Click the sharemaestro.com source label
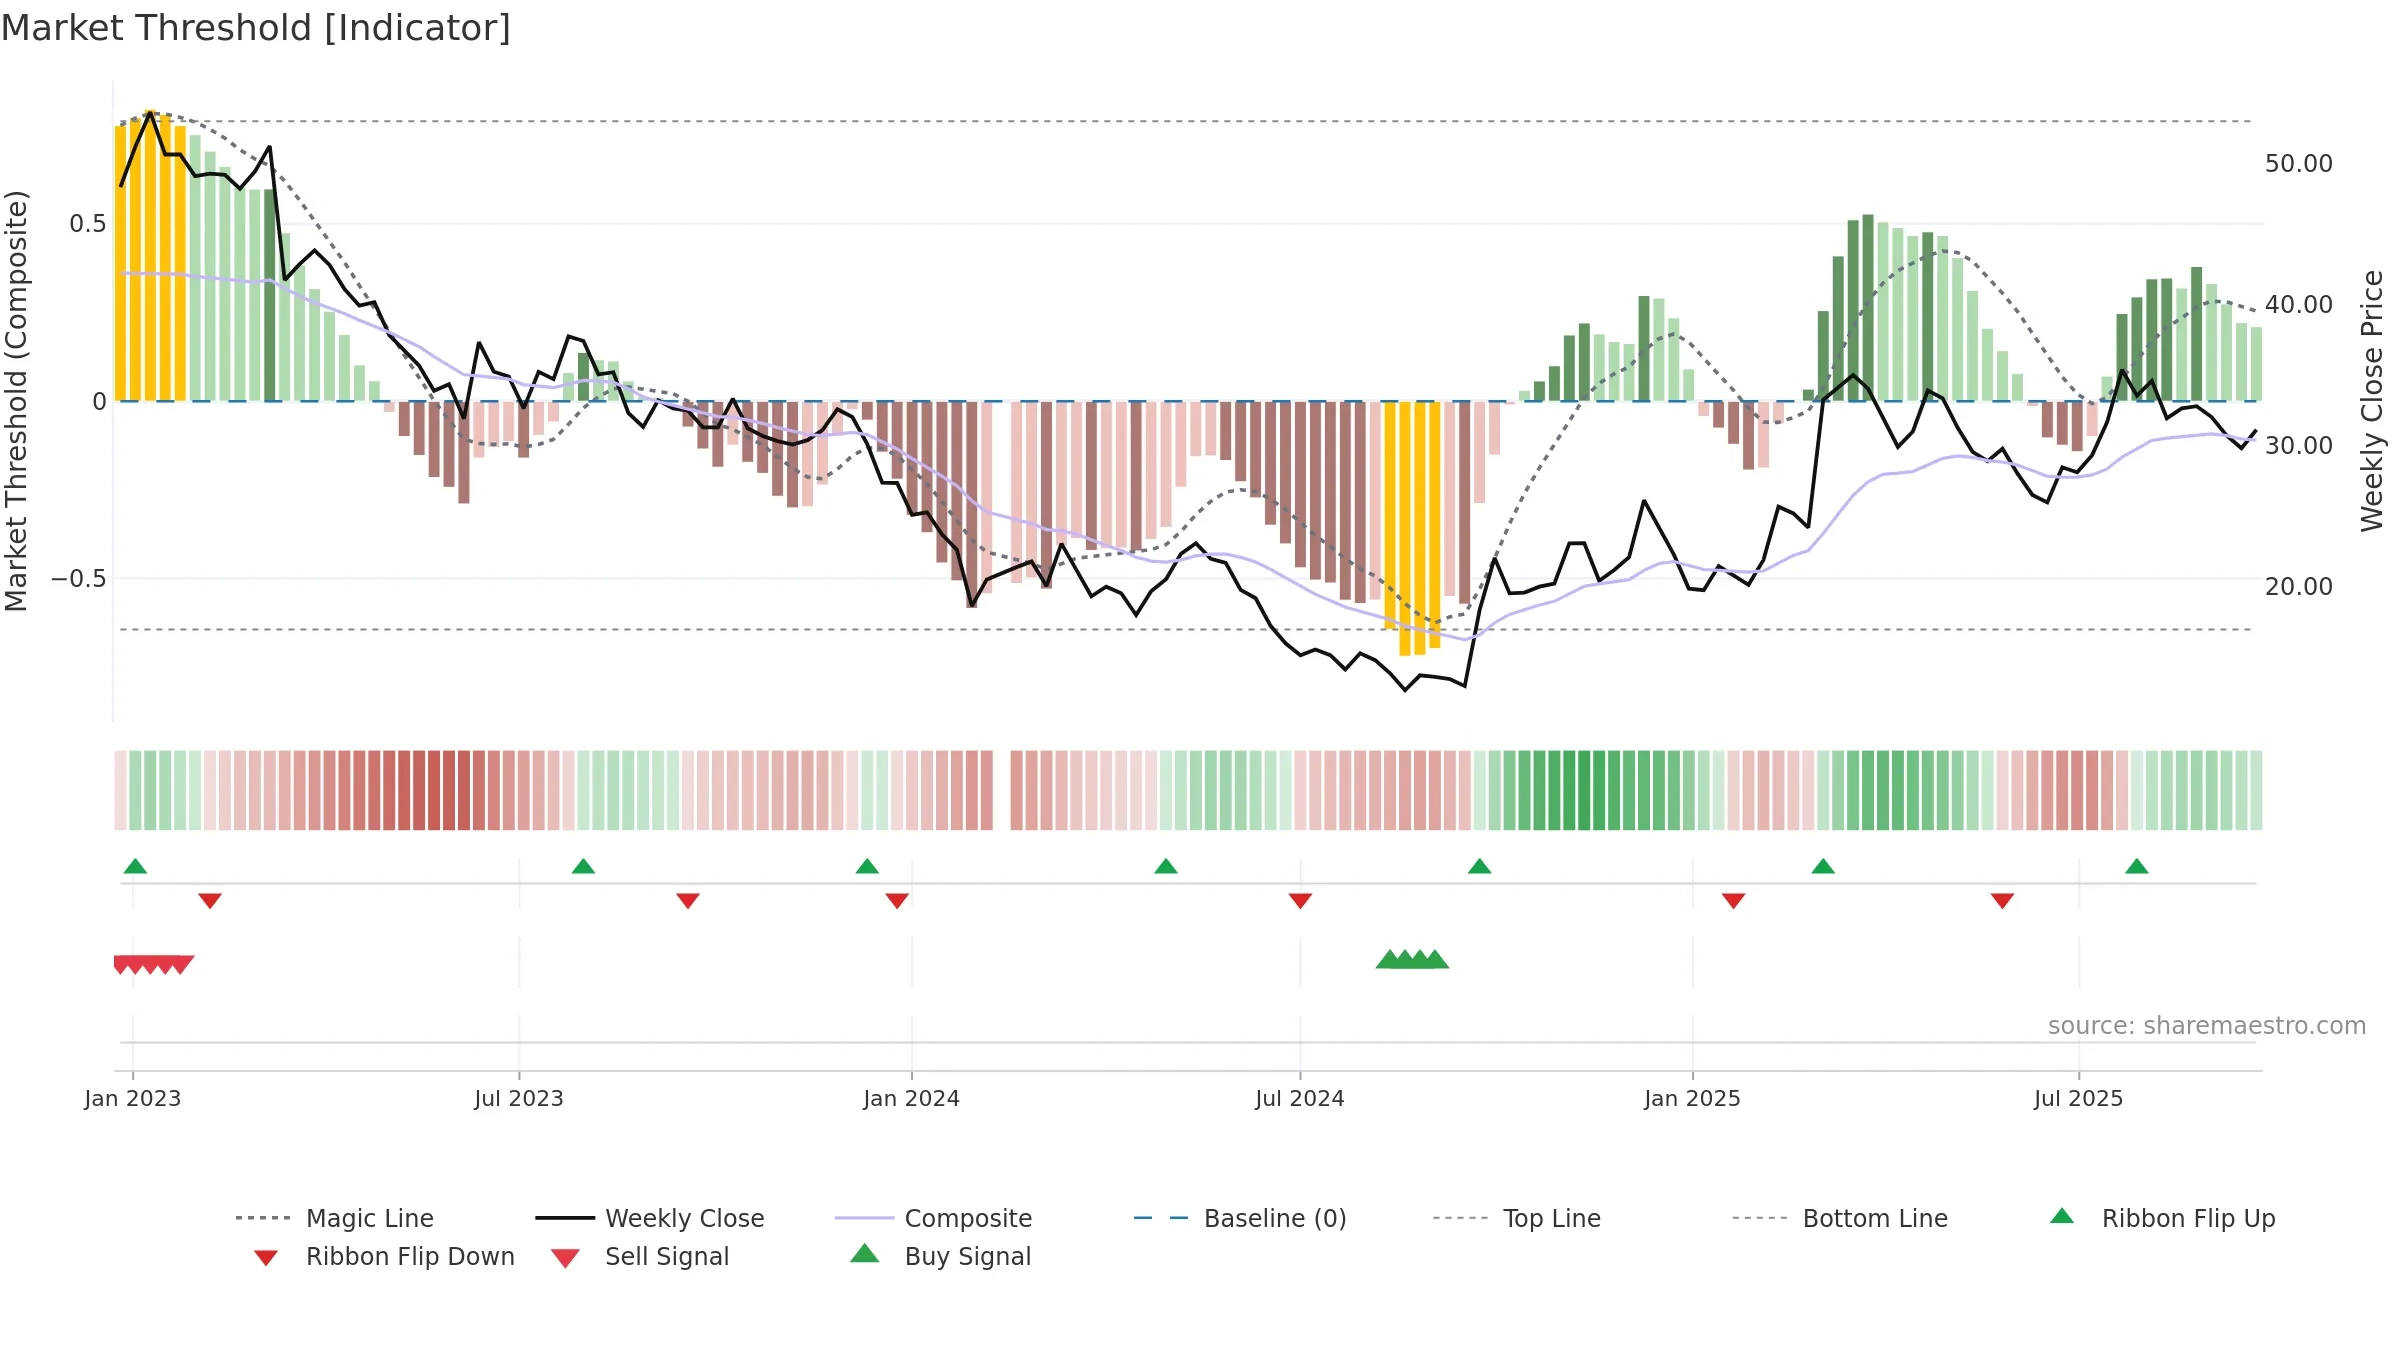Viewport: 2400px width, 1350px height. [2207, 1026]
